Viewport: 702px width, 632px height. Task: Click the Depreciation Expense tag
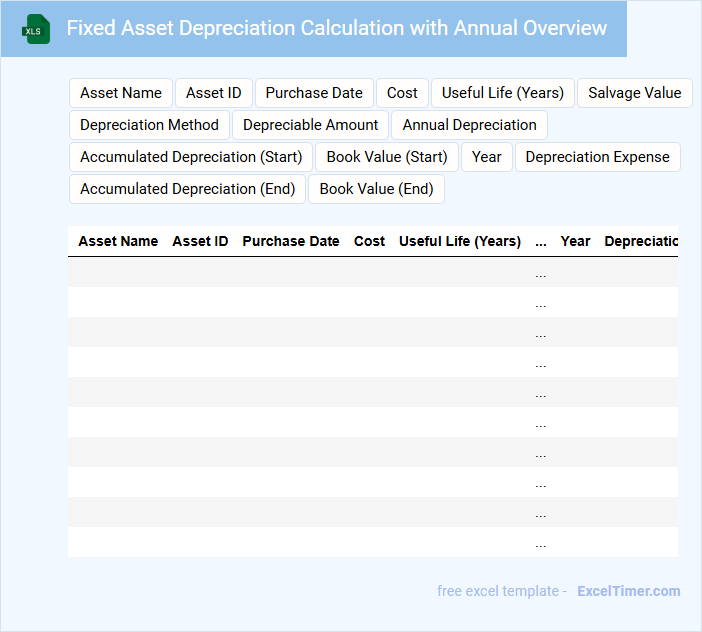(597, 157)
